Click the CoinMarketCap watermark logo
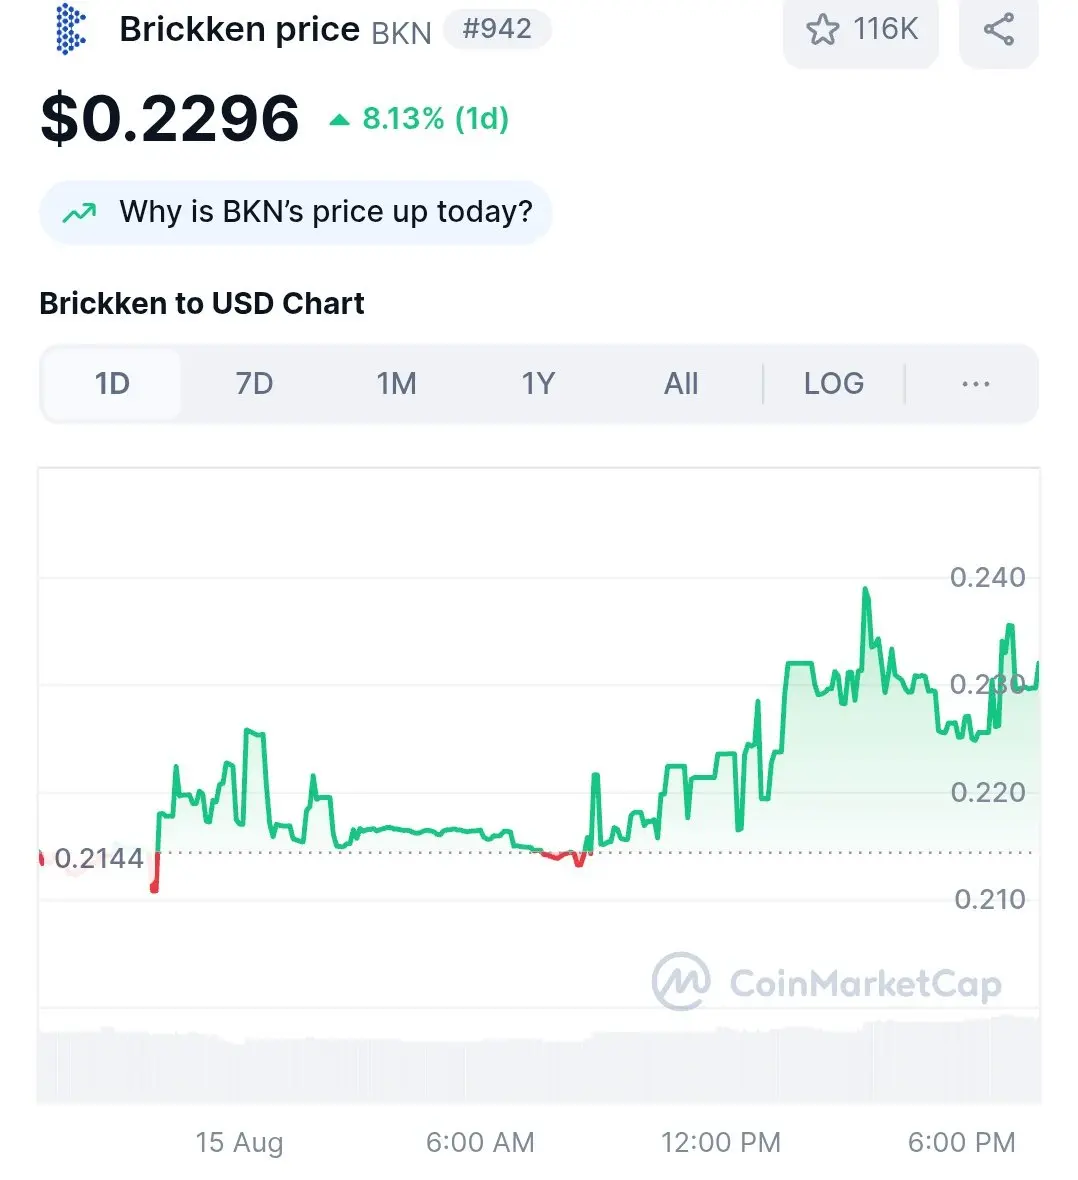The image size is (1078, 1180). [827, 981]
